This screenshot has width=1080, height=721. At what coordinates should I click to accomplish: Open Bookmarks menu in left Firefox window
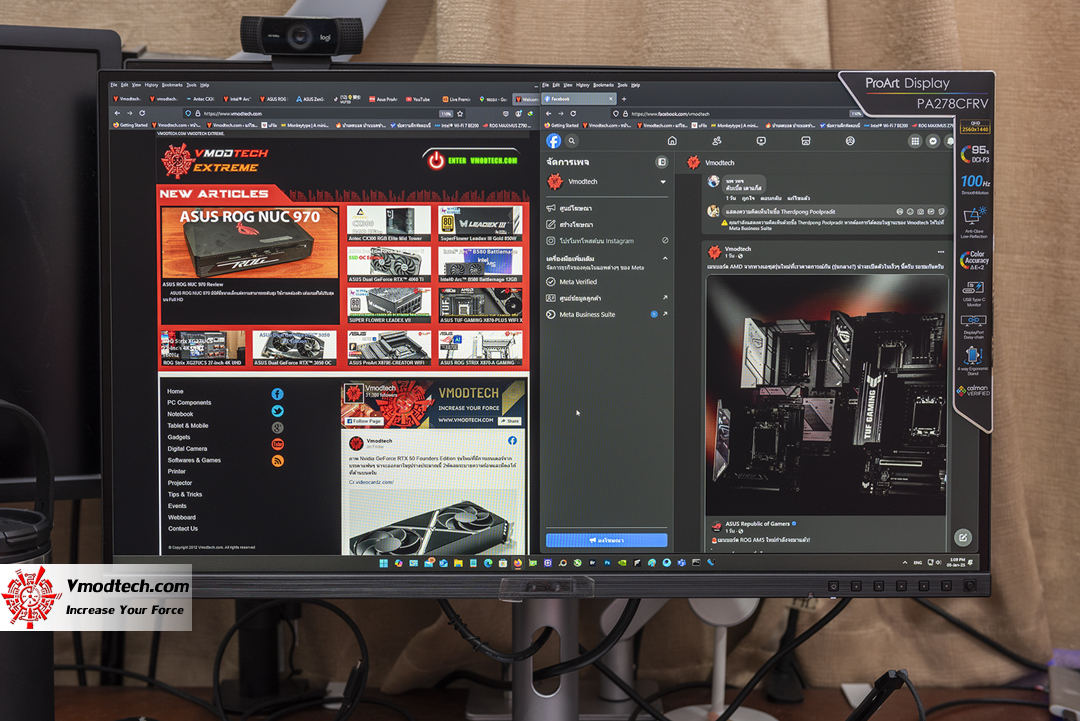pyautogui.click(x=172, y=85)
